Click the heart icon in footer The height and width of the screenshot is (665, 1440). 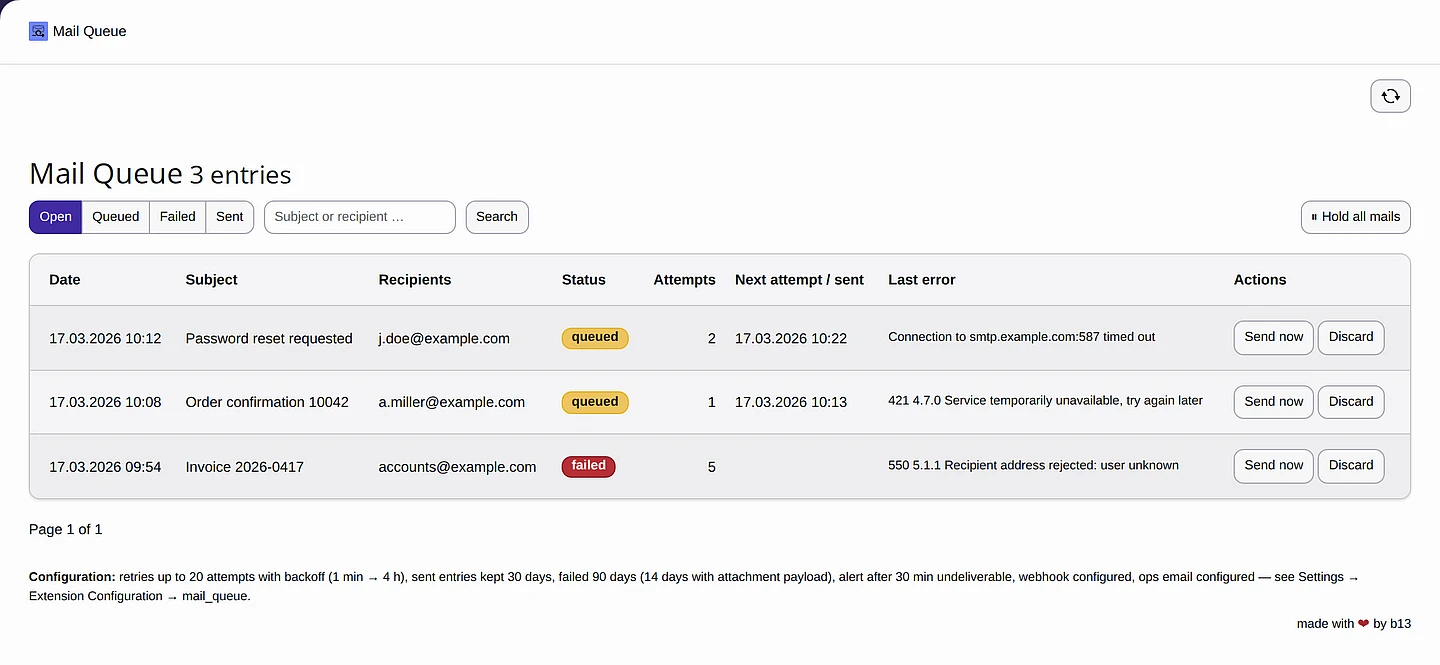tap(1363, 623)
